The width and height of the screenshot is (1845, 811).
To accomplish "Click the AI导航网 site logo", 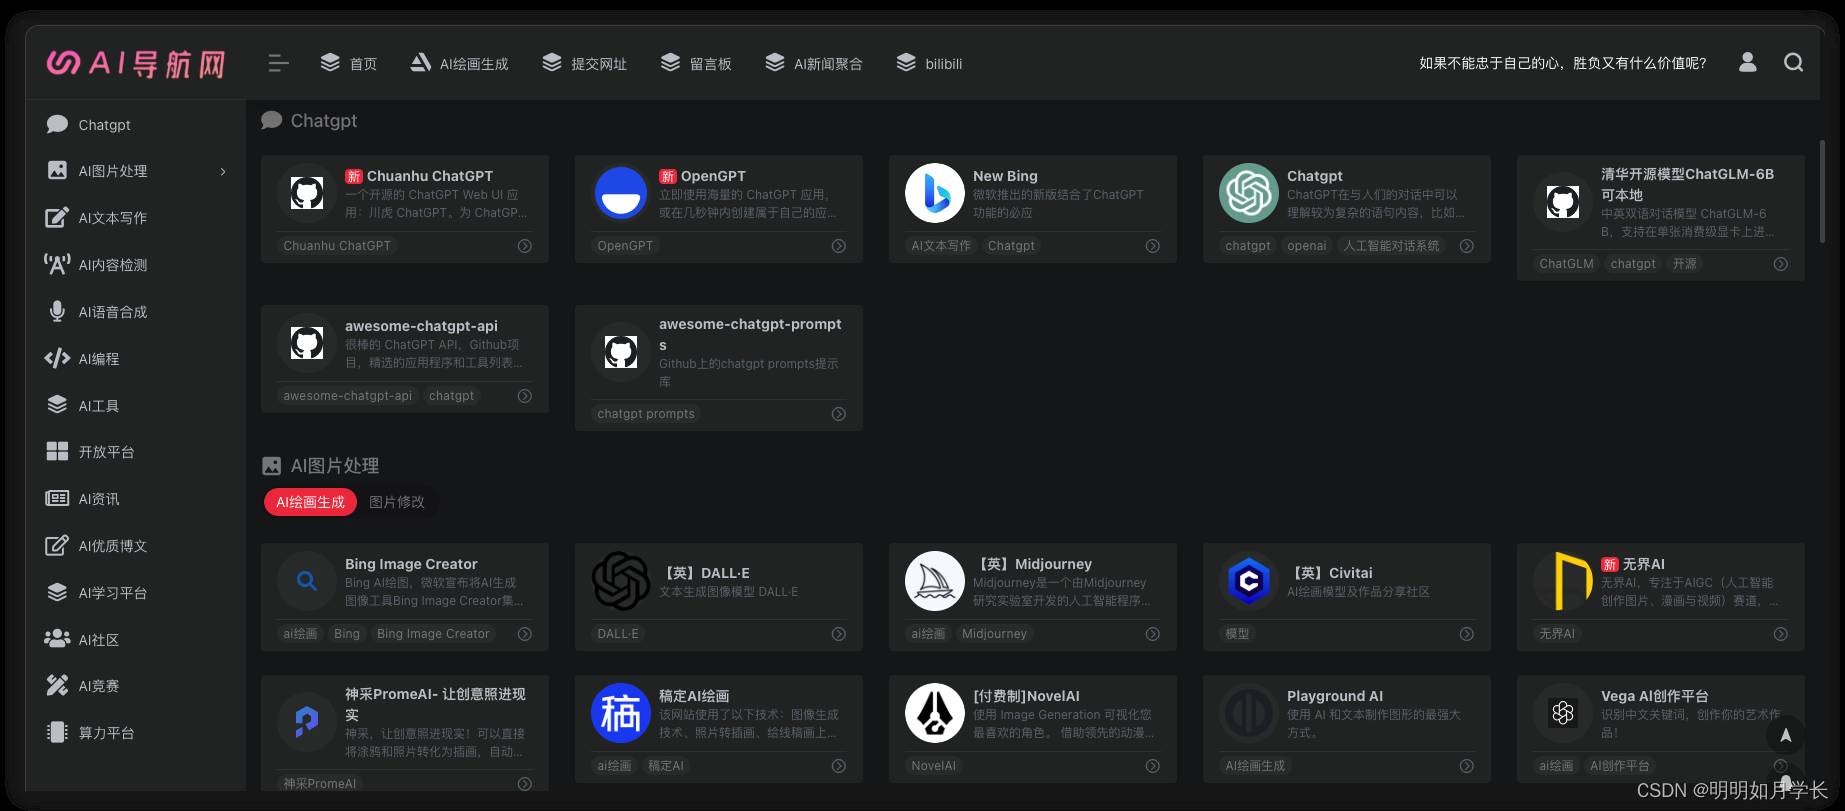I will [136, 63].
